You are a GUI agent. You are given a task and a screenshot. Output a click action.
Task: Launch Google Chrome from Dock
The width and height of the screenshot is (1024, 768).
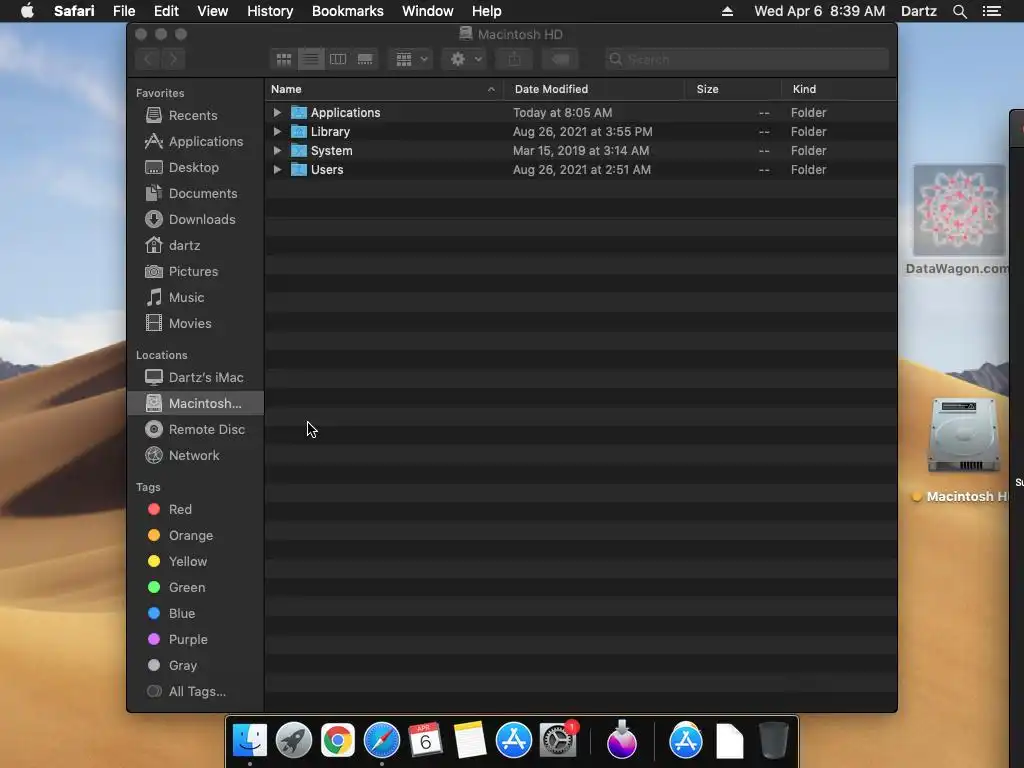point(338,741)
